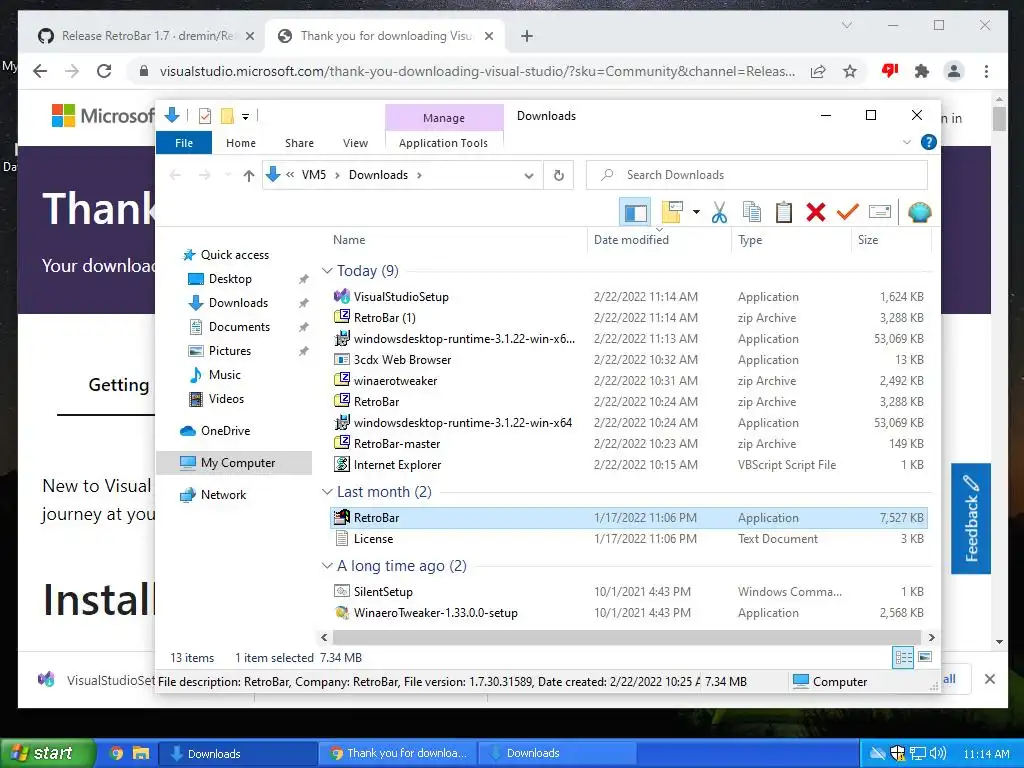Click the Start button
This screenshot has width=1024, height=768.
click(47, 753)
